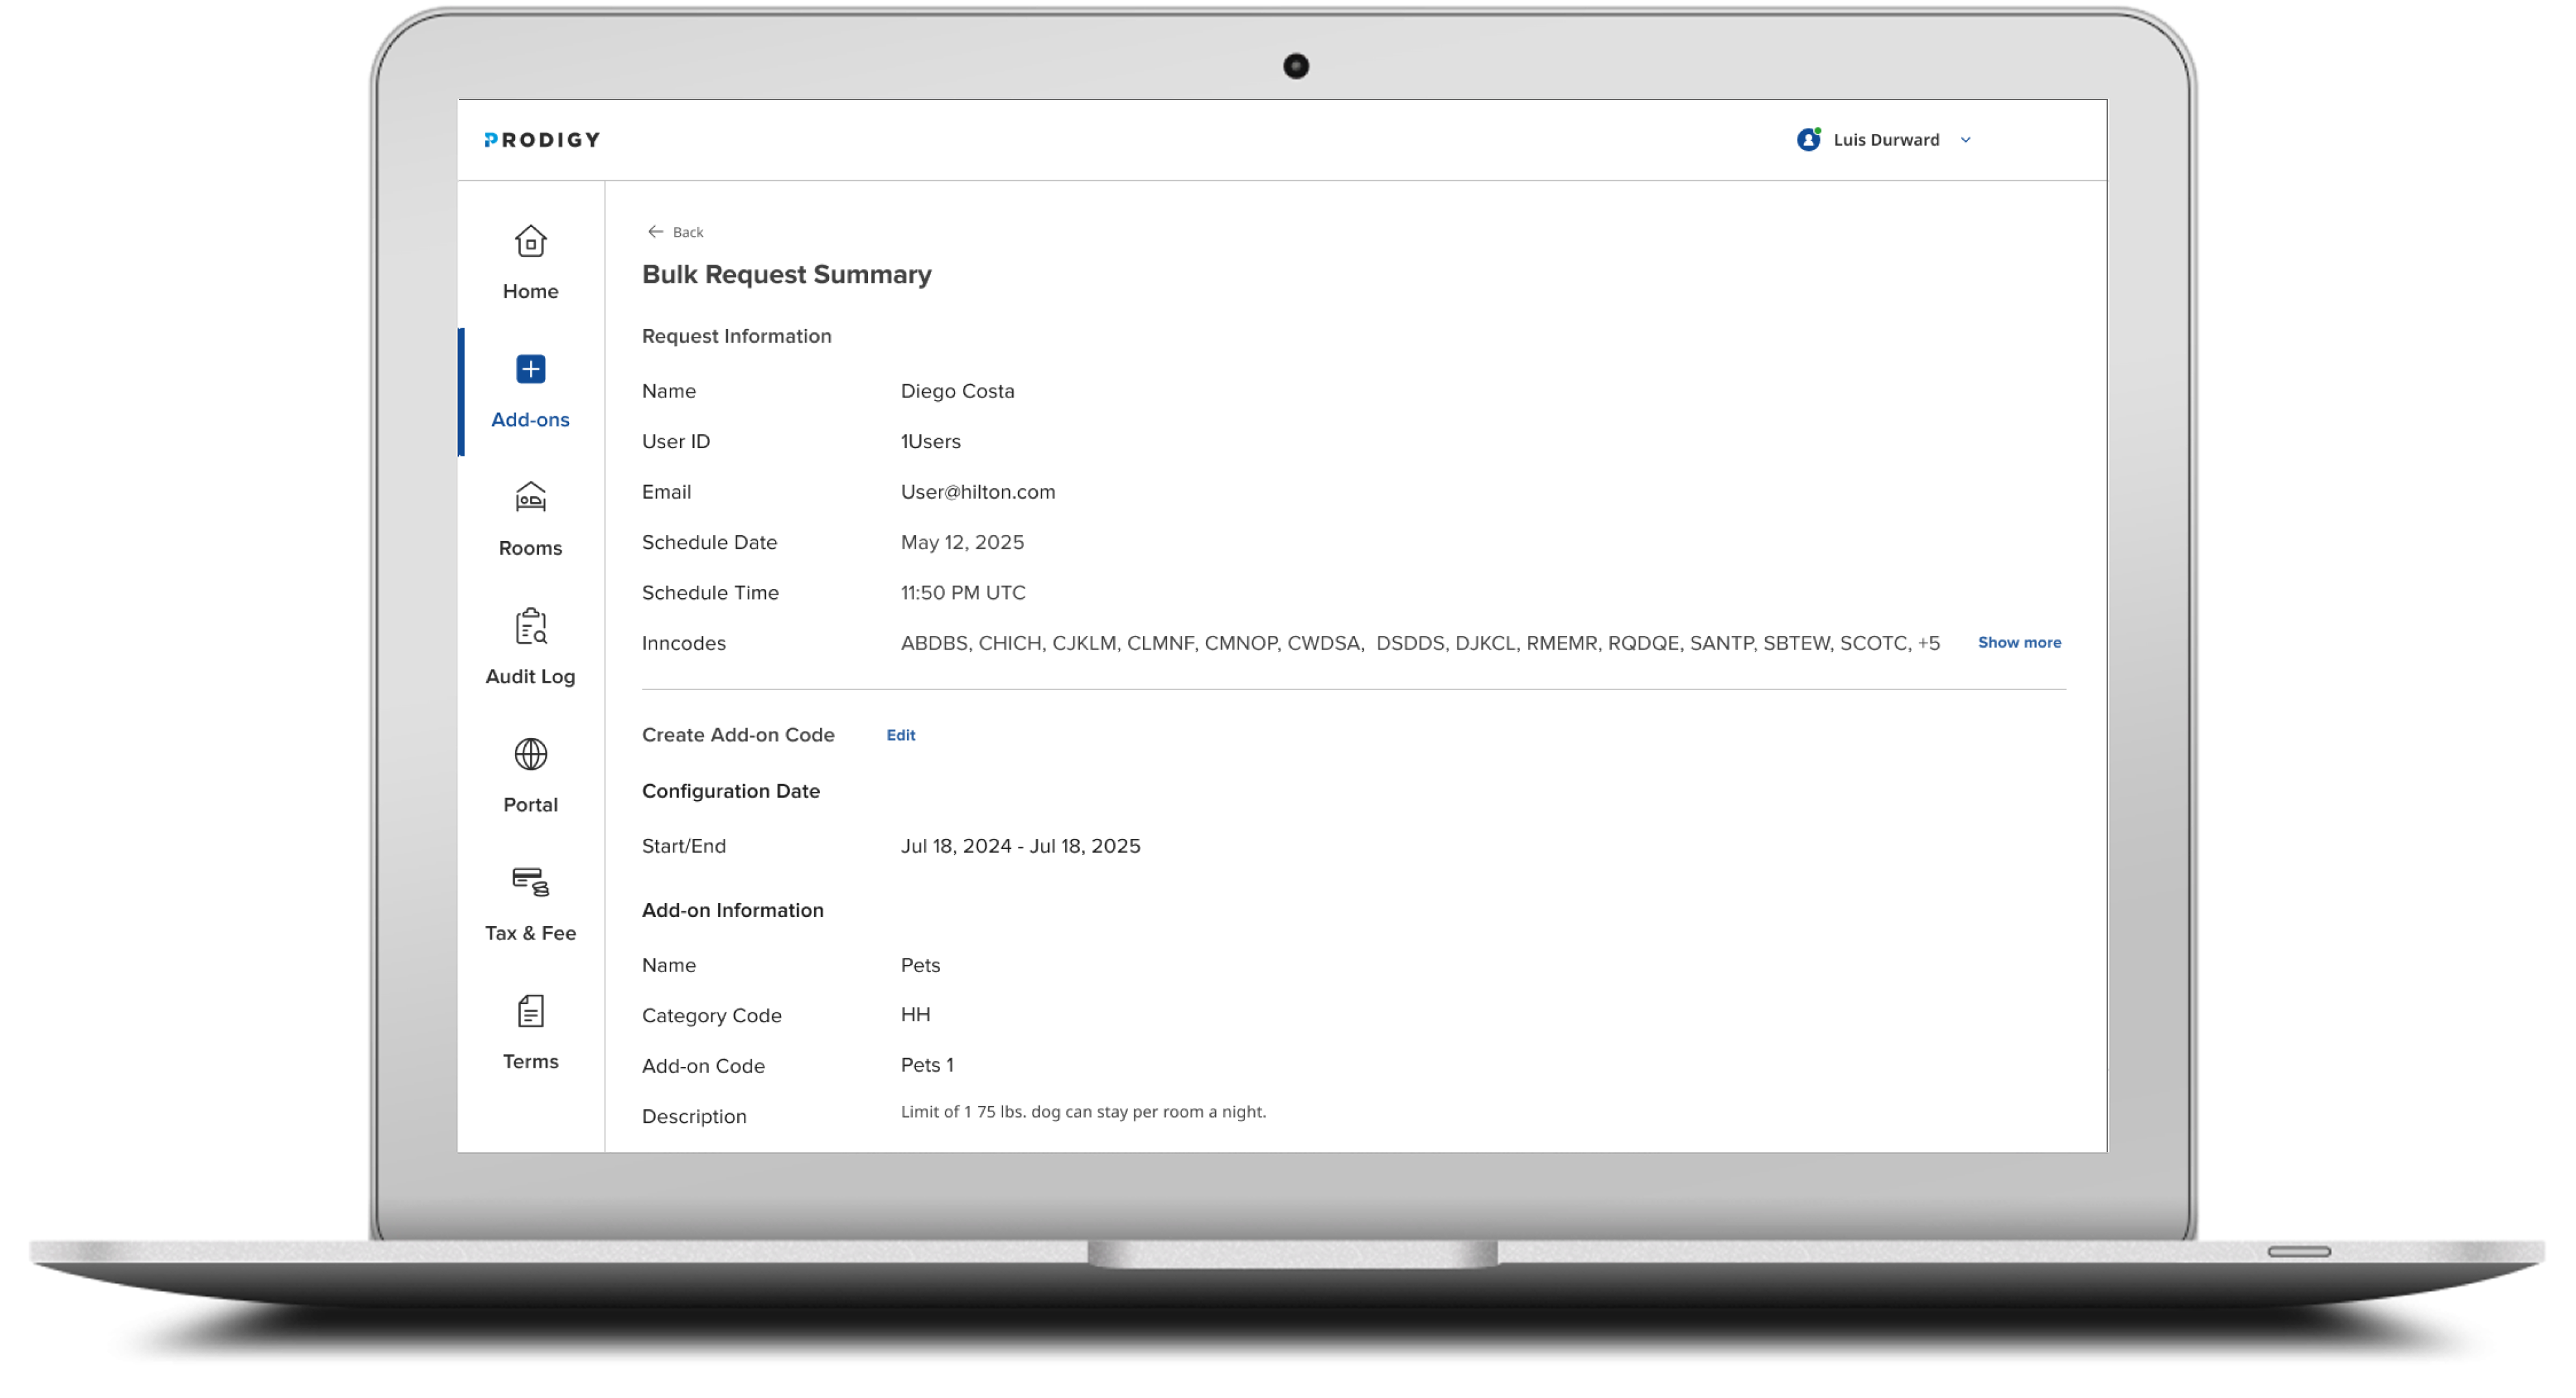Select the Add-ons plus icon
The image size is (2576, 1398).
[530, 368]
